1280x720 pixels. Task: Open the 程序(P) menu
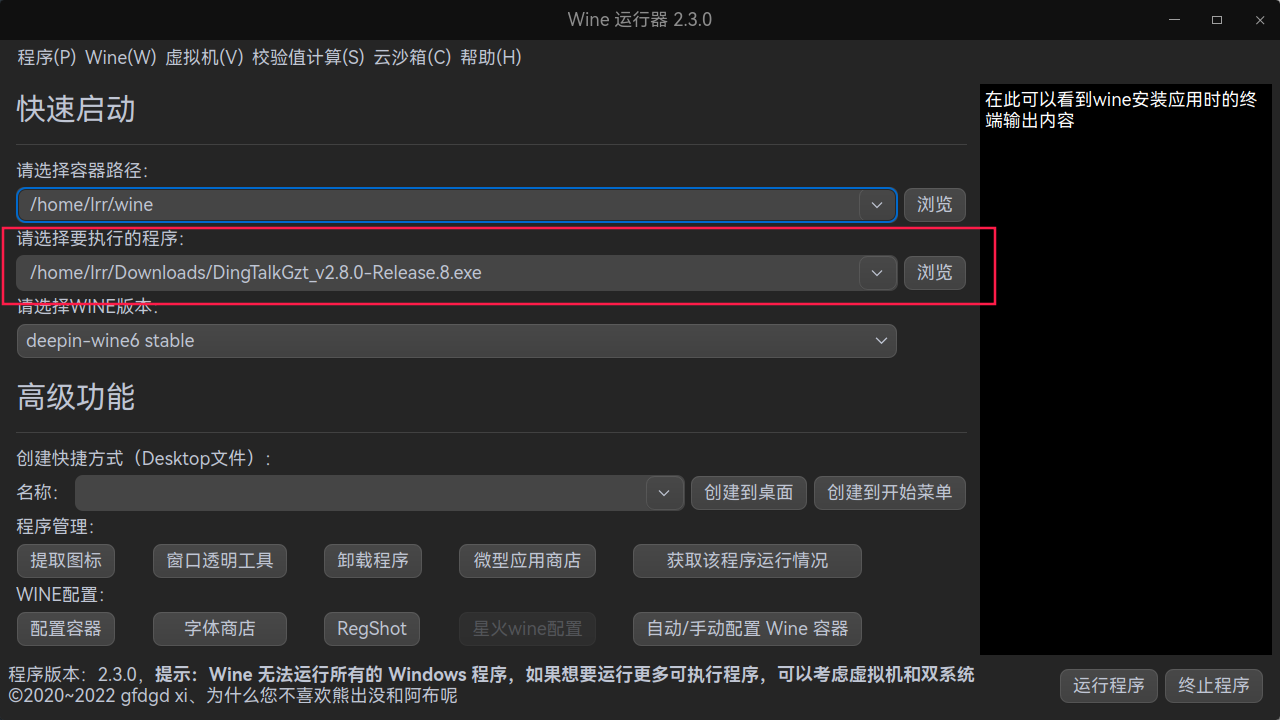pyautogui.click(x=47, y=58)
